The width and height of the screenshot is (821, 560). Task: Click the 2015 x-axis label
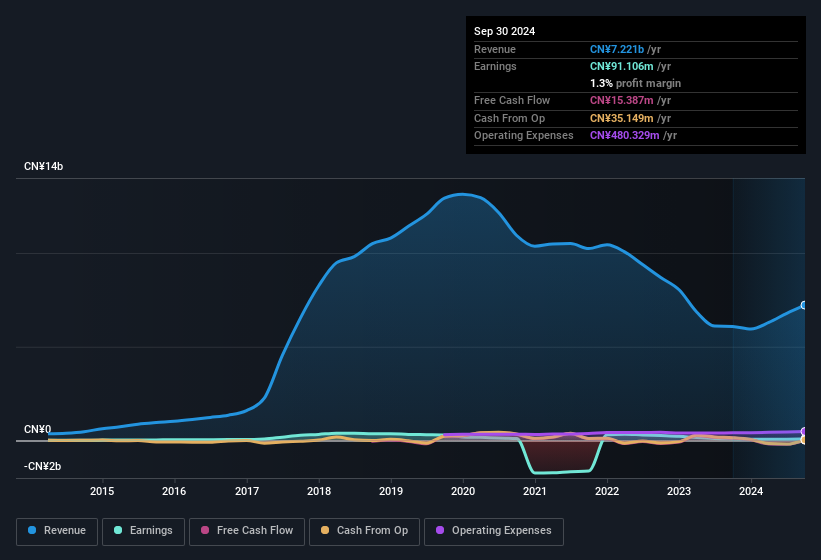[x=102, y=491]
